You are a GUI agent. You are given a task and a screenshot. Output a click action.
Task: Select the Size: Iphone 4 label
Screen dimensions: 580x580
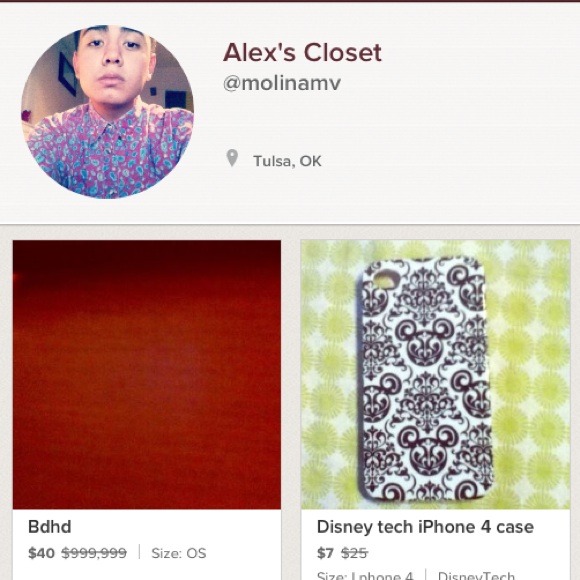[x=365, y=576]
